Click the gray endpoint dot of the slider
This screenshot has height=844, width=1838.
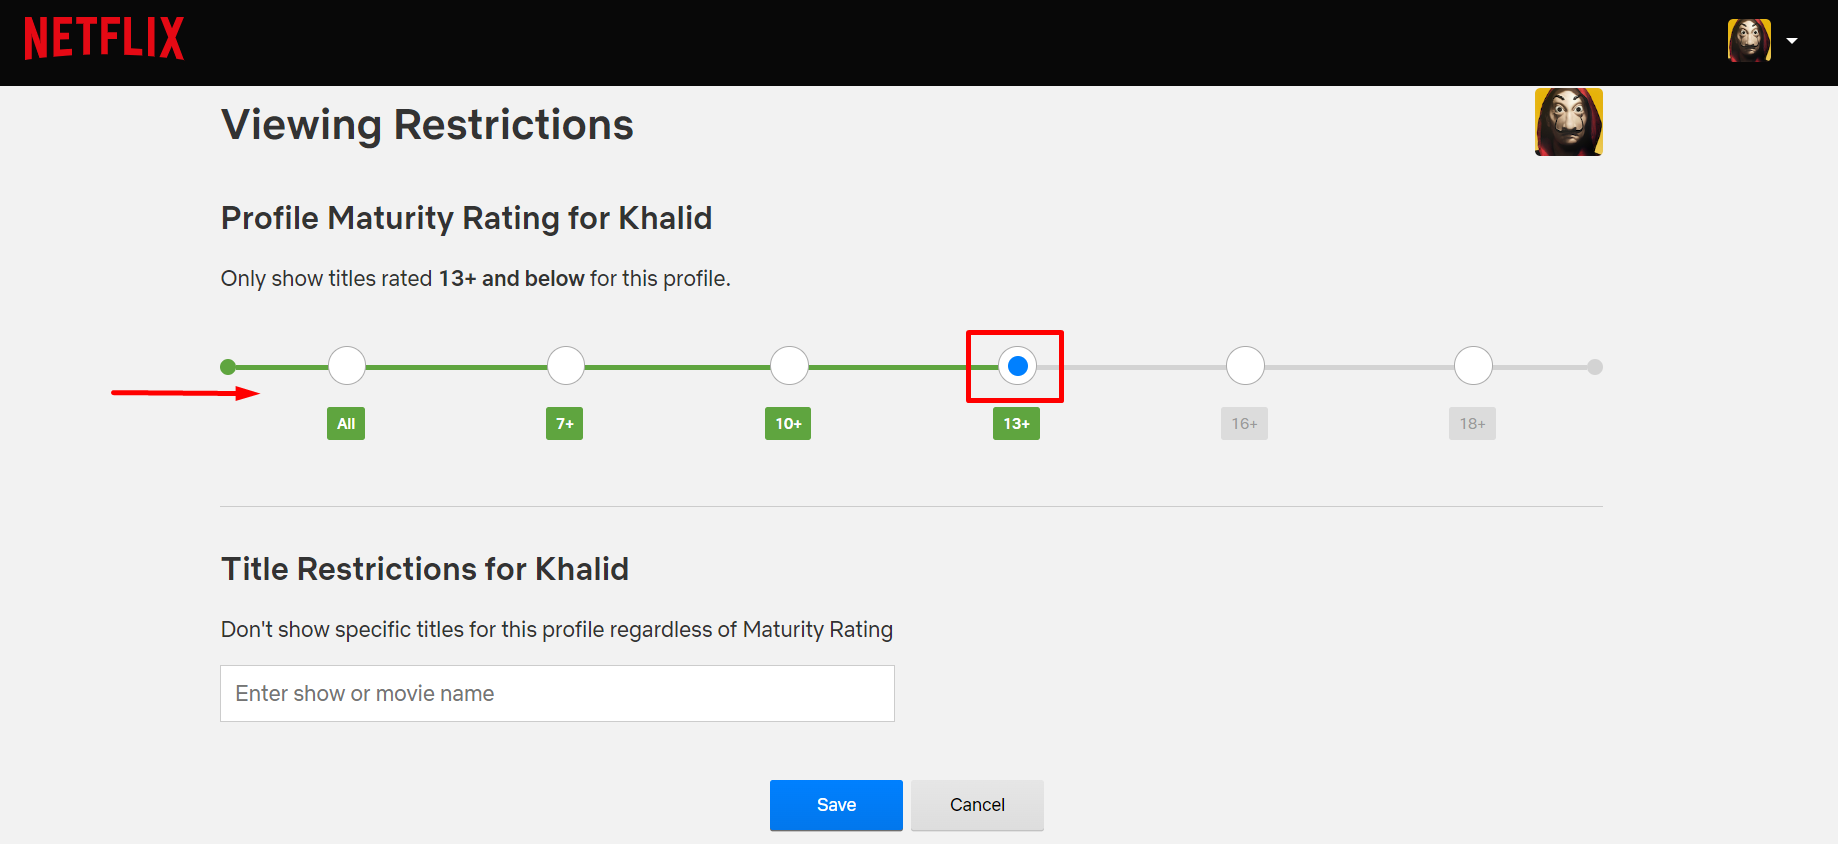tap(1594, 366)
